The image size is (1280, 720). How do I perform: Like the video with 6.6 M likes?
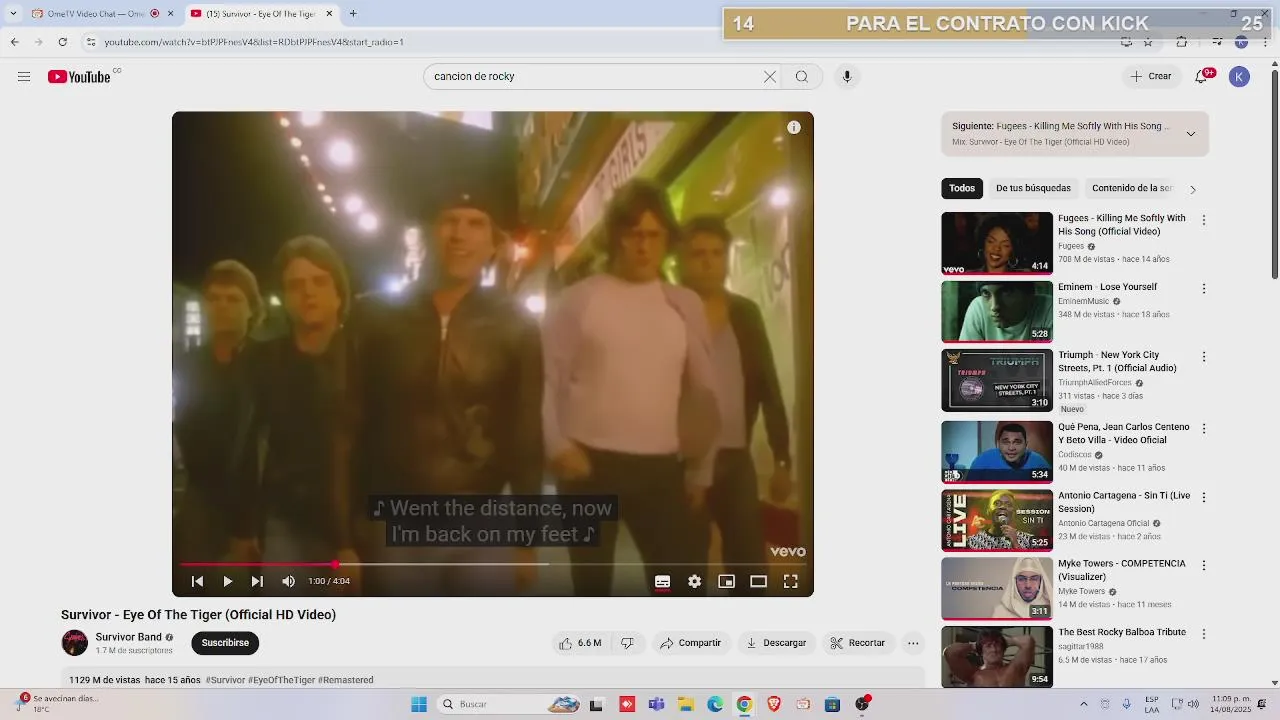point(580,643)
